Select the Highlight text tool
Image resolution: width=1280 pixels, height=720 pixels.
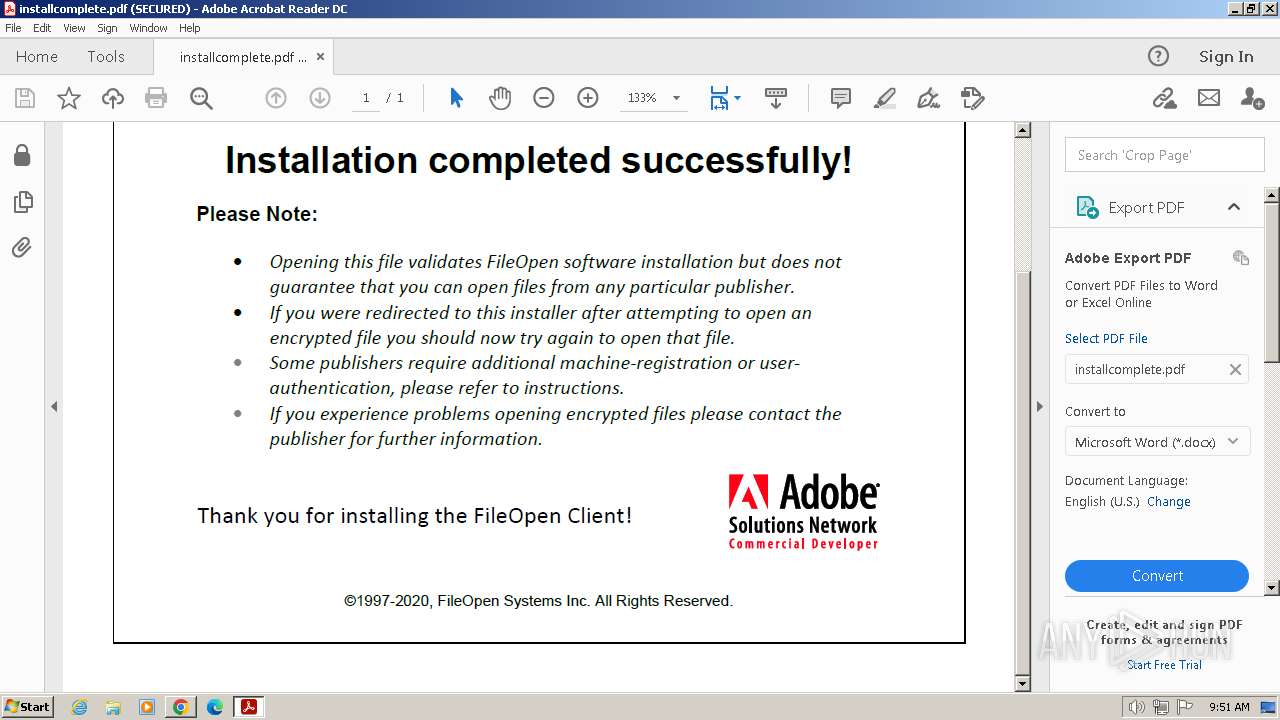(x=885, y=98)
